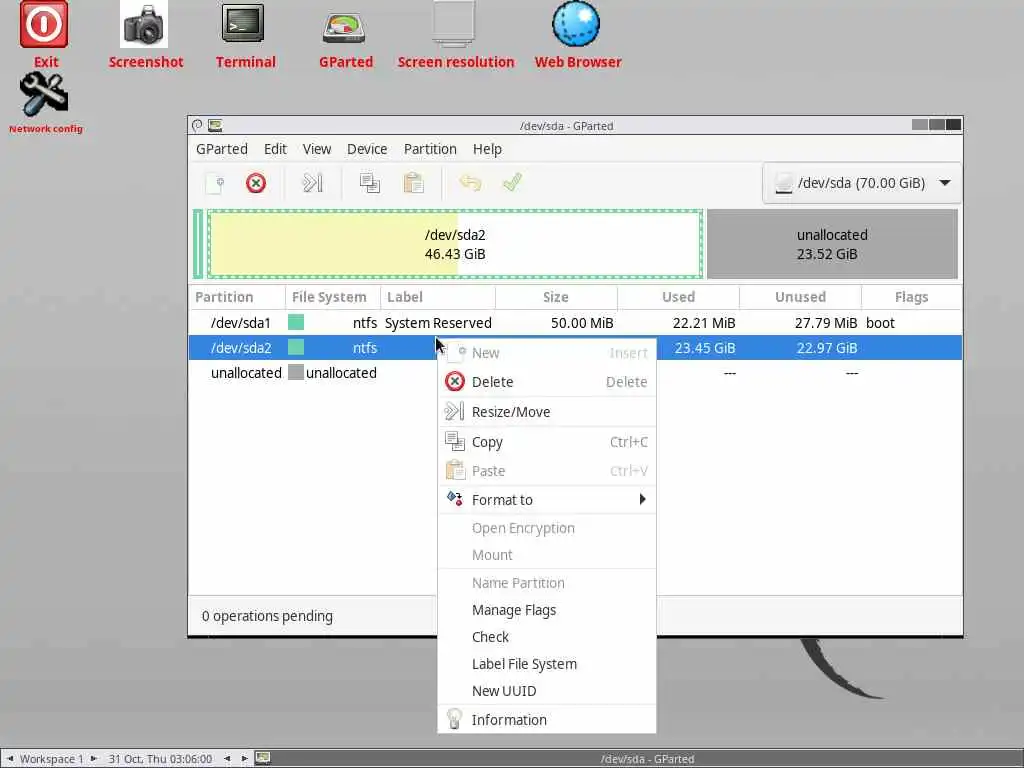Click the Paste partition toolbar icon

click(x=413, y=183)
